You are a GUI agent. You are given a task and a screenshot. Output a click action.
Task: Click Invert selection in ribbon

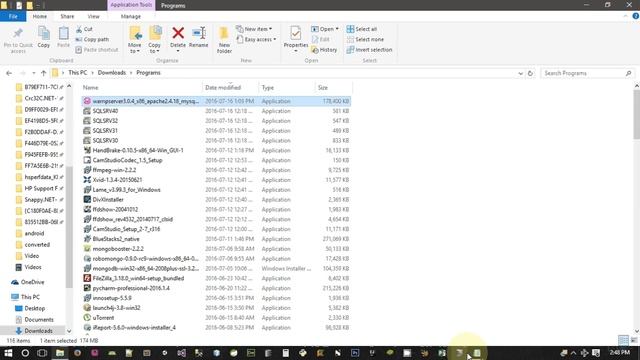[x=369, y=50]
